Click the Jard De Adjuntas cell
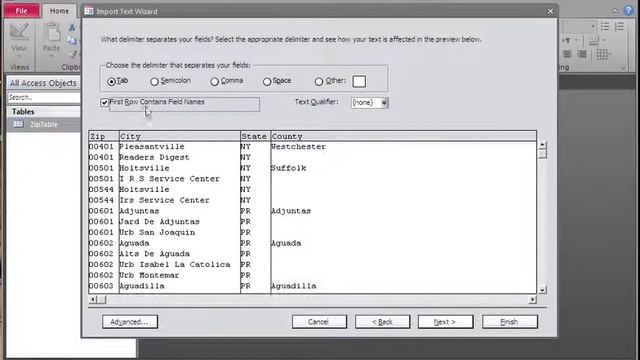 point(160,222)
